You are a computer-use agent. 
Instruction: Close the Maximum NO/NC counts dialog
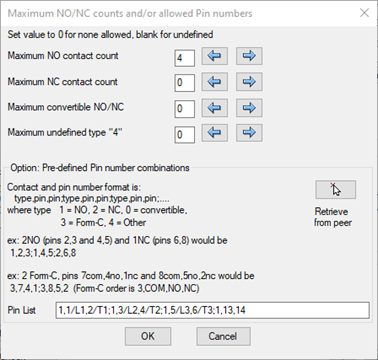click(x=364, y=13)
